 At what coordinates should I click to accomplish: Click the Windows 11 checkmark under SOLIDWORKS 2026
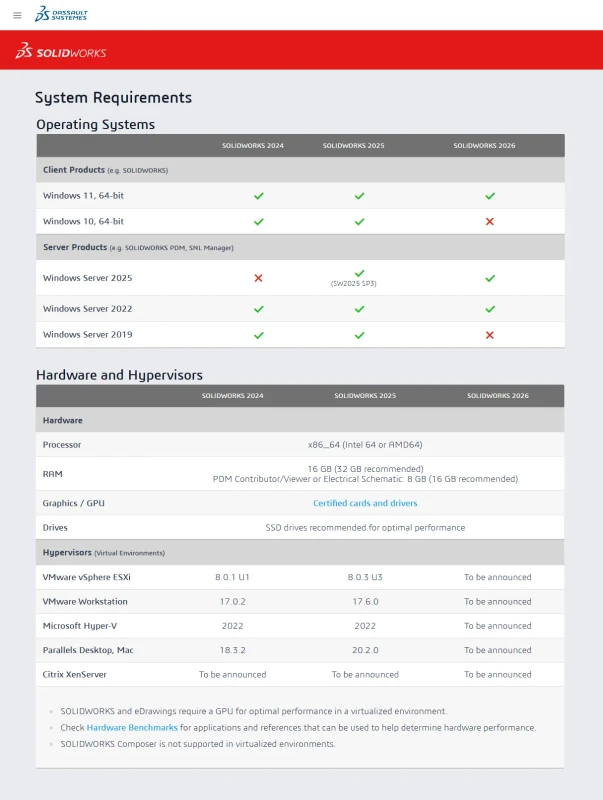tap(490, 196)
